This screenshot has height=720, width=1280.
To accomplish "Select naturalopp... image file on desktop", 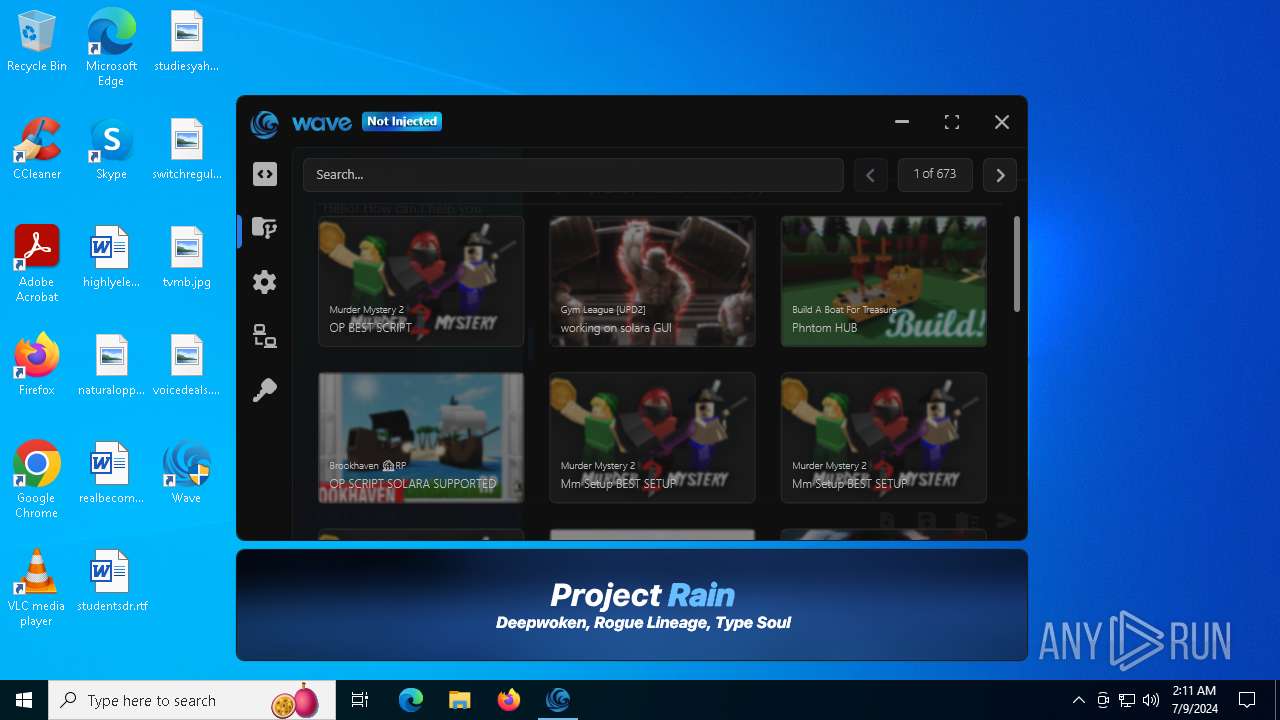I will click(111, 365).
